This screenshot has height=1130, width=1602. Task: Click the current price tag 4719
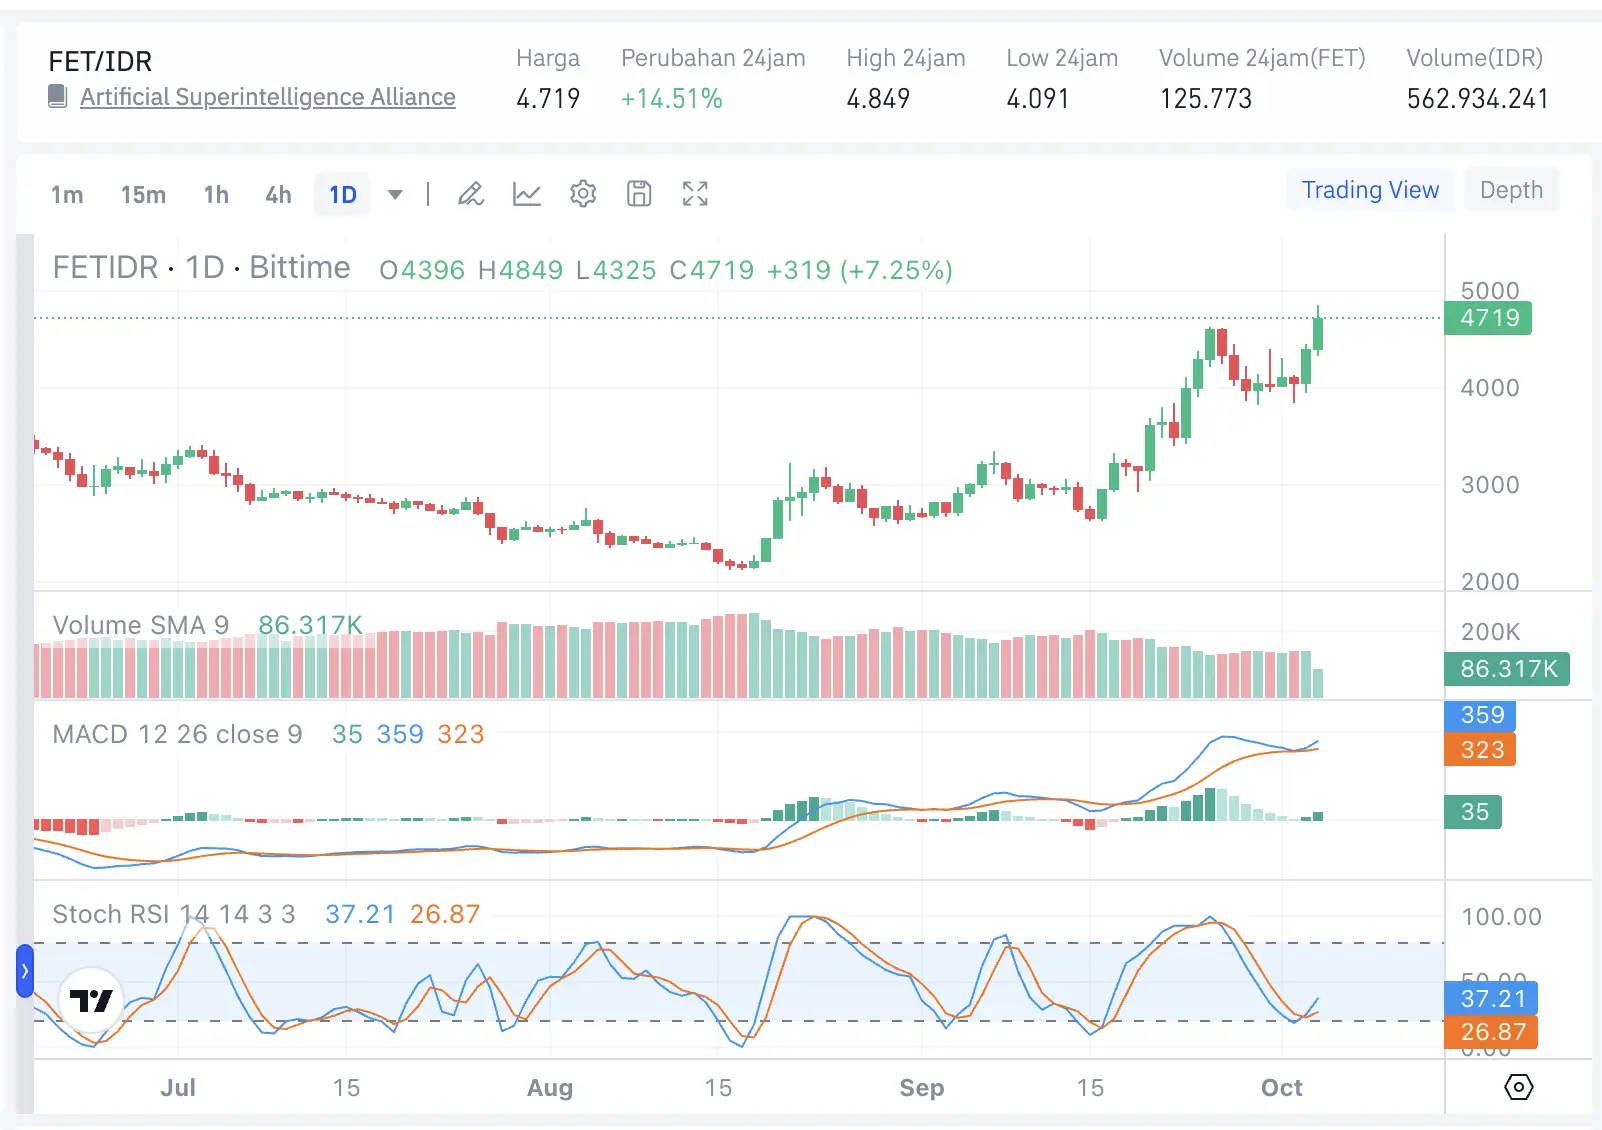click(x=1488, y=318)
